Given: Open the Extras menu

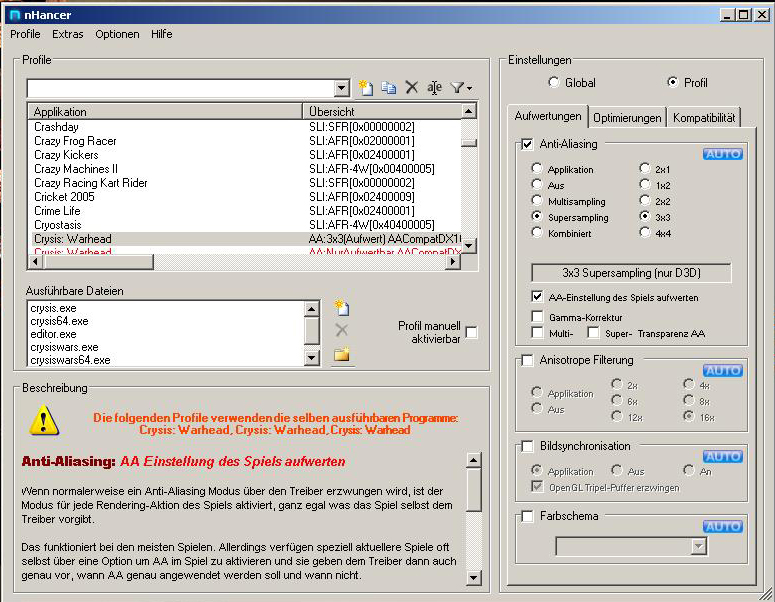Looking at the screenshot, I should [x=68, y=34].
